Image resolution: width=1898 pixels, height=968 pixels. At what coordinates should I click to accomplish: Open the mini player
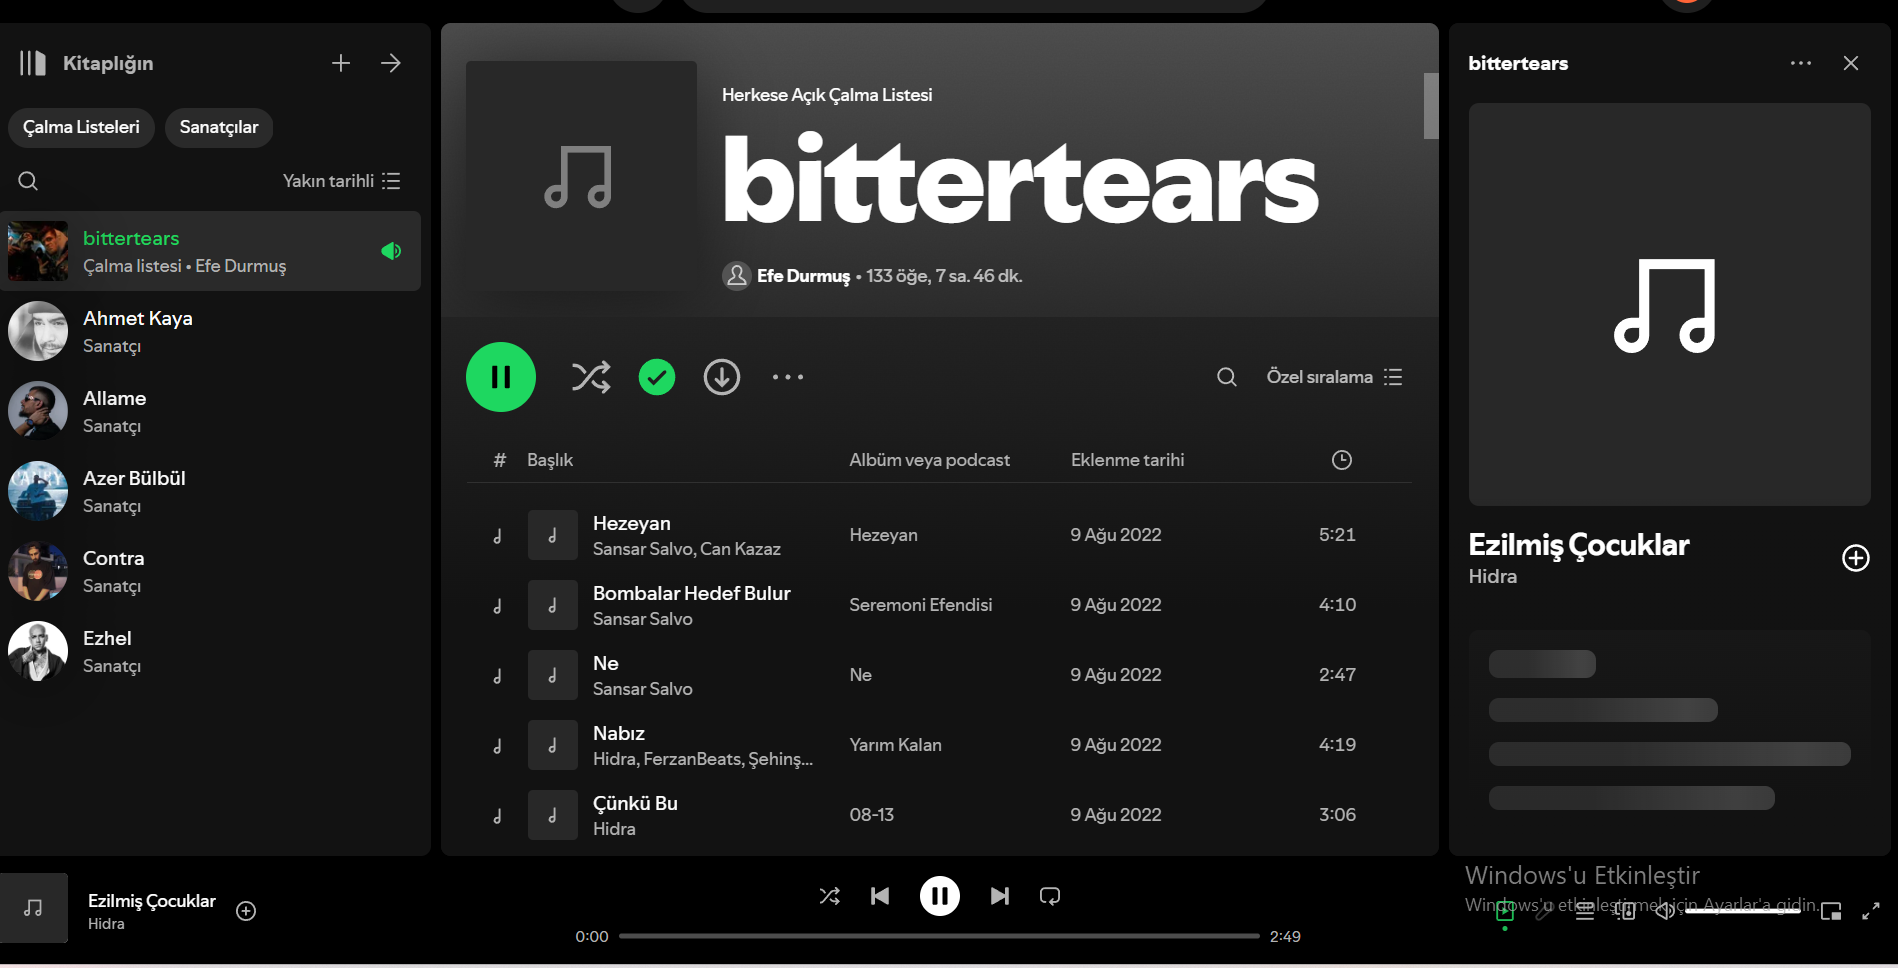click(1831, 910)
